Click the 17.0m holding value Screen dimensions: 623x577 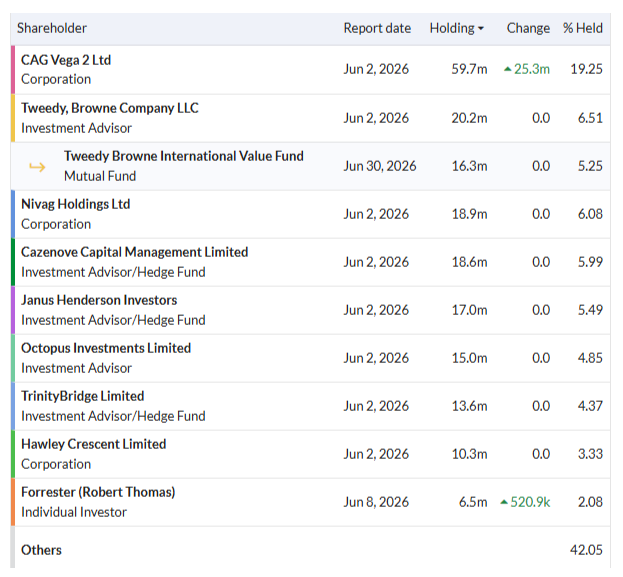(469, 310)
